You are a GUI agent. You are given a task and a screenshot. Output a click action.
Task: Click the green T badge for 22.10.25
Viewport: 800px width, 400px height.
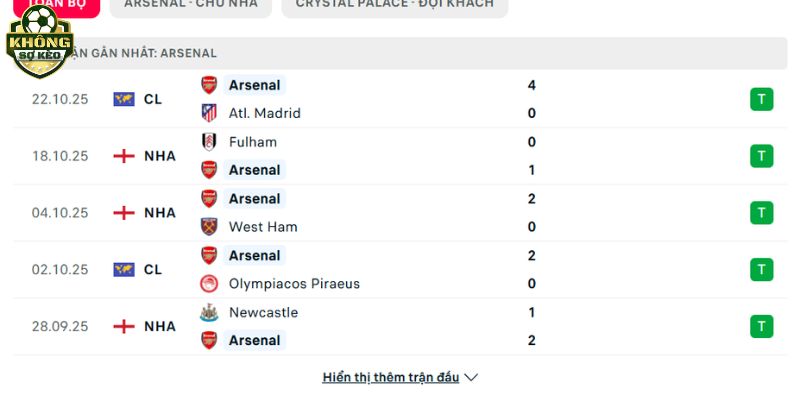pyautogui.click(x=761, y=99)
